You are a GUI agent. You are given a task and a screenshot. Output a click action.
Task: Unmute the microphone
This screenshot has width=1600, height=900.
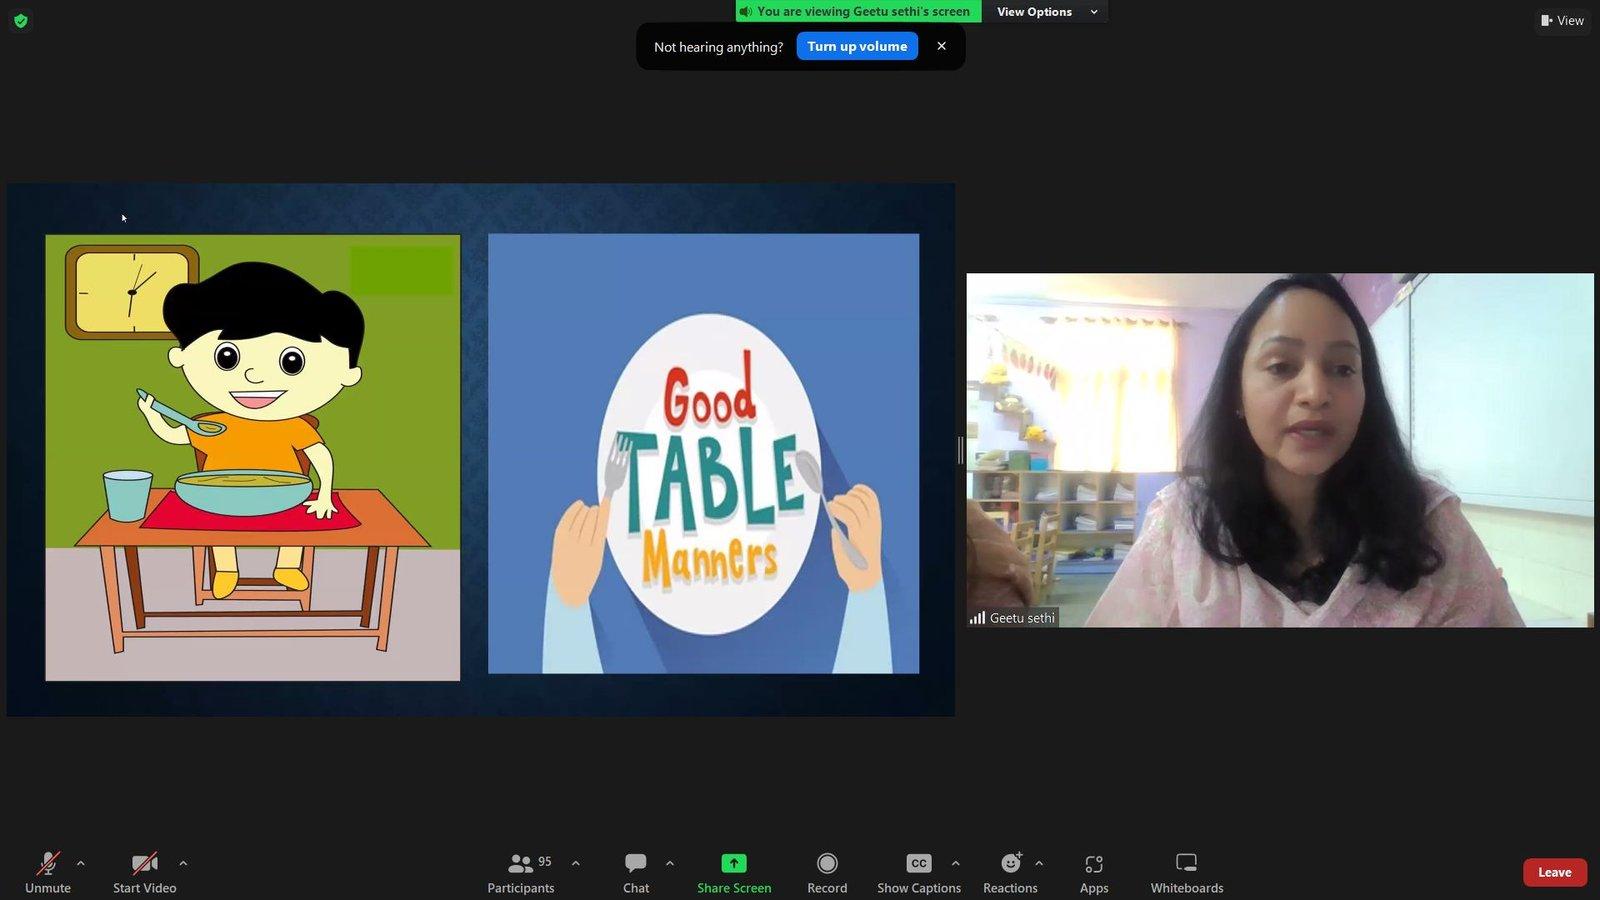pos(48,872)
